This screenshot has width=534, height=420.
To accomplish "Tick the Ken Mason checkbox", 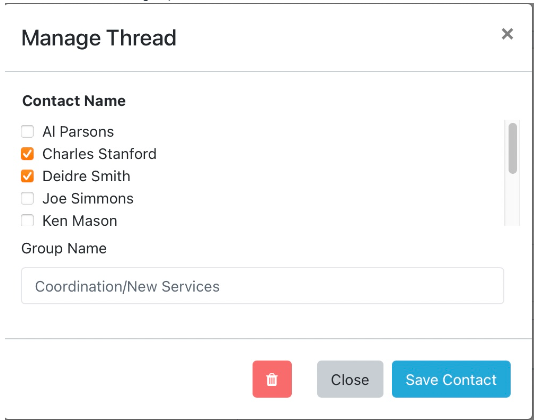I will click(x=27, y=220).
